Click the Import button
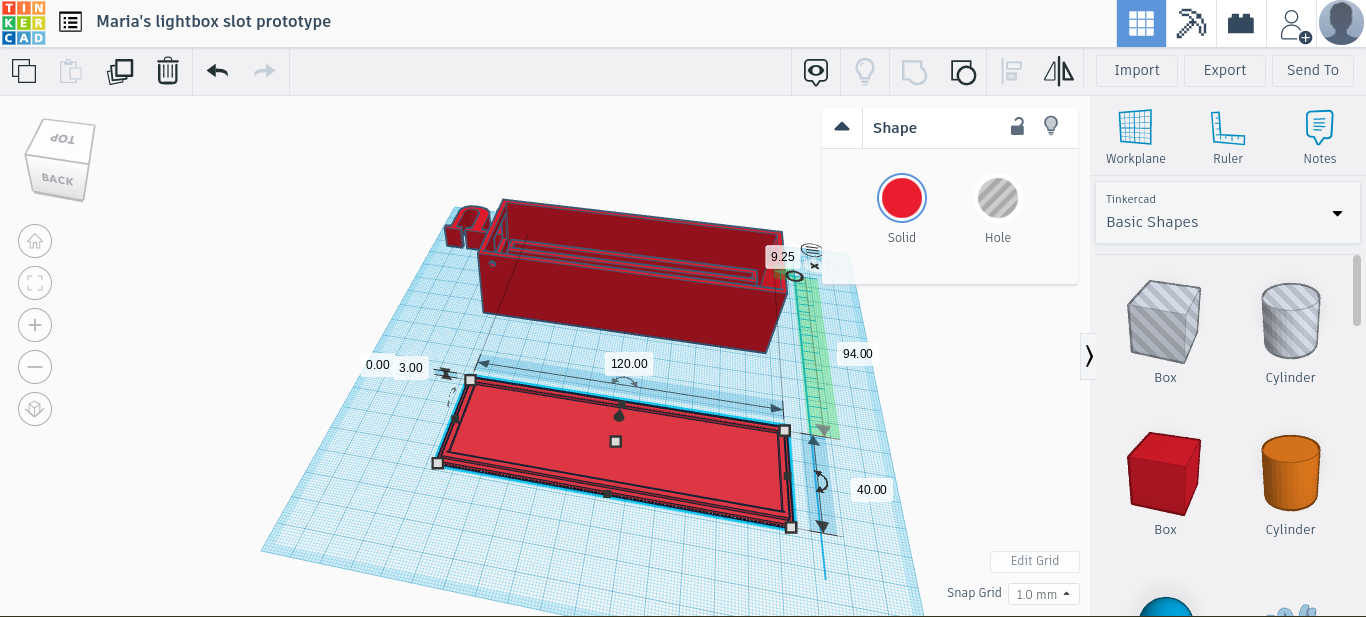1366x617 pixels. point(1137,70)
